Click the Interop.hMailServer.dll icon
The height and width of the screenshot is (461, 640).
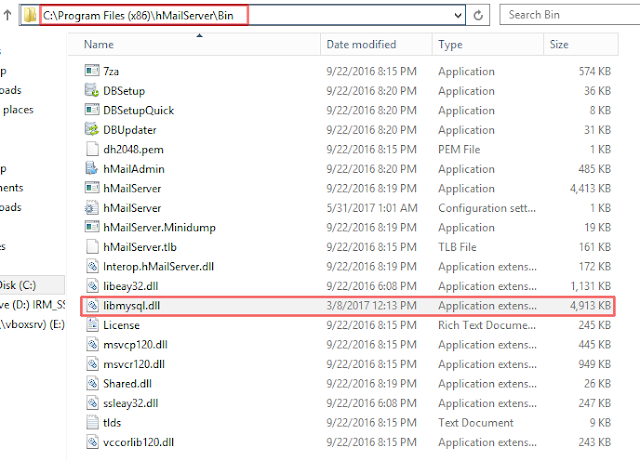(92, 267)
